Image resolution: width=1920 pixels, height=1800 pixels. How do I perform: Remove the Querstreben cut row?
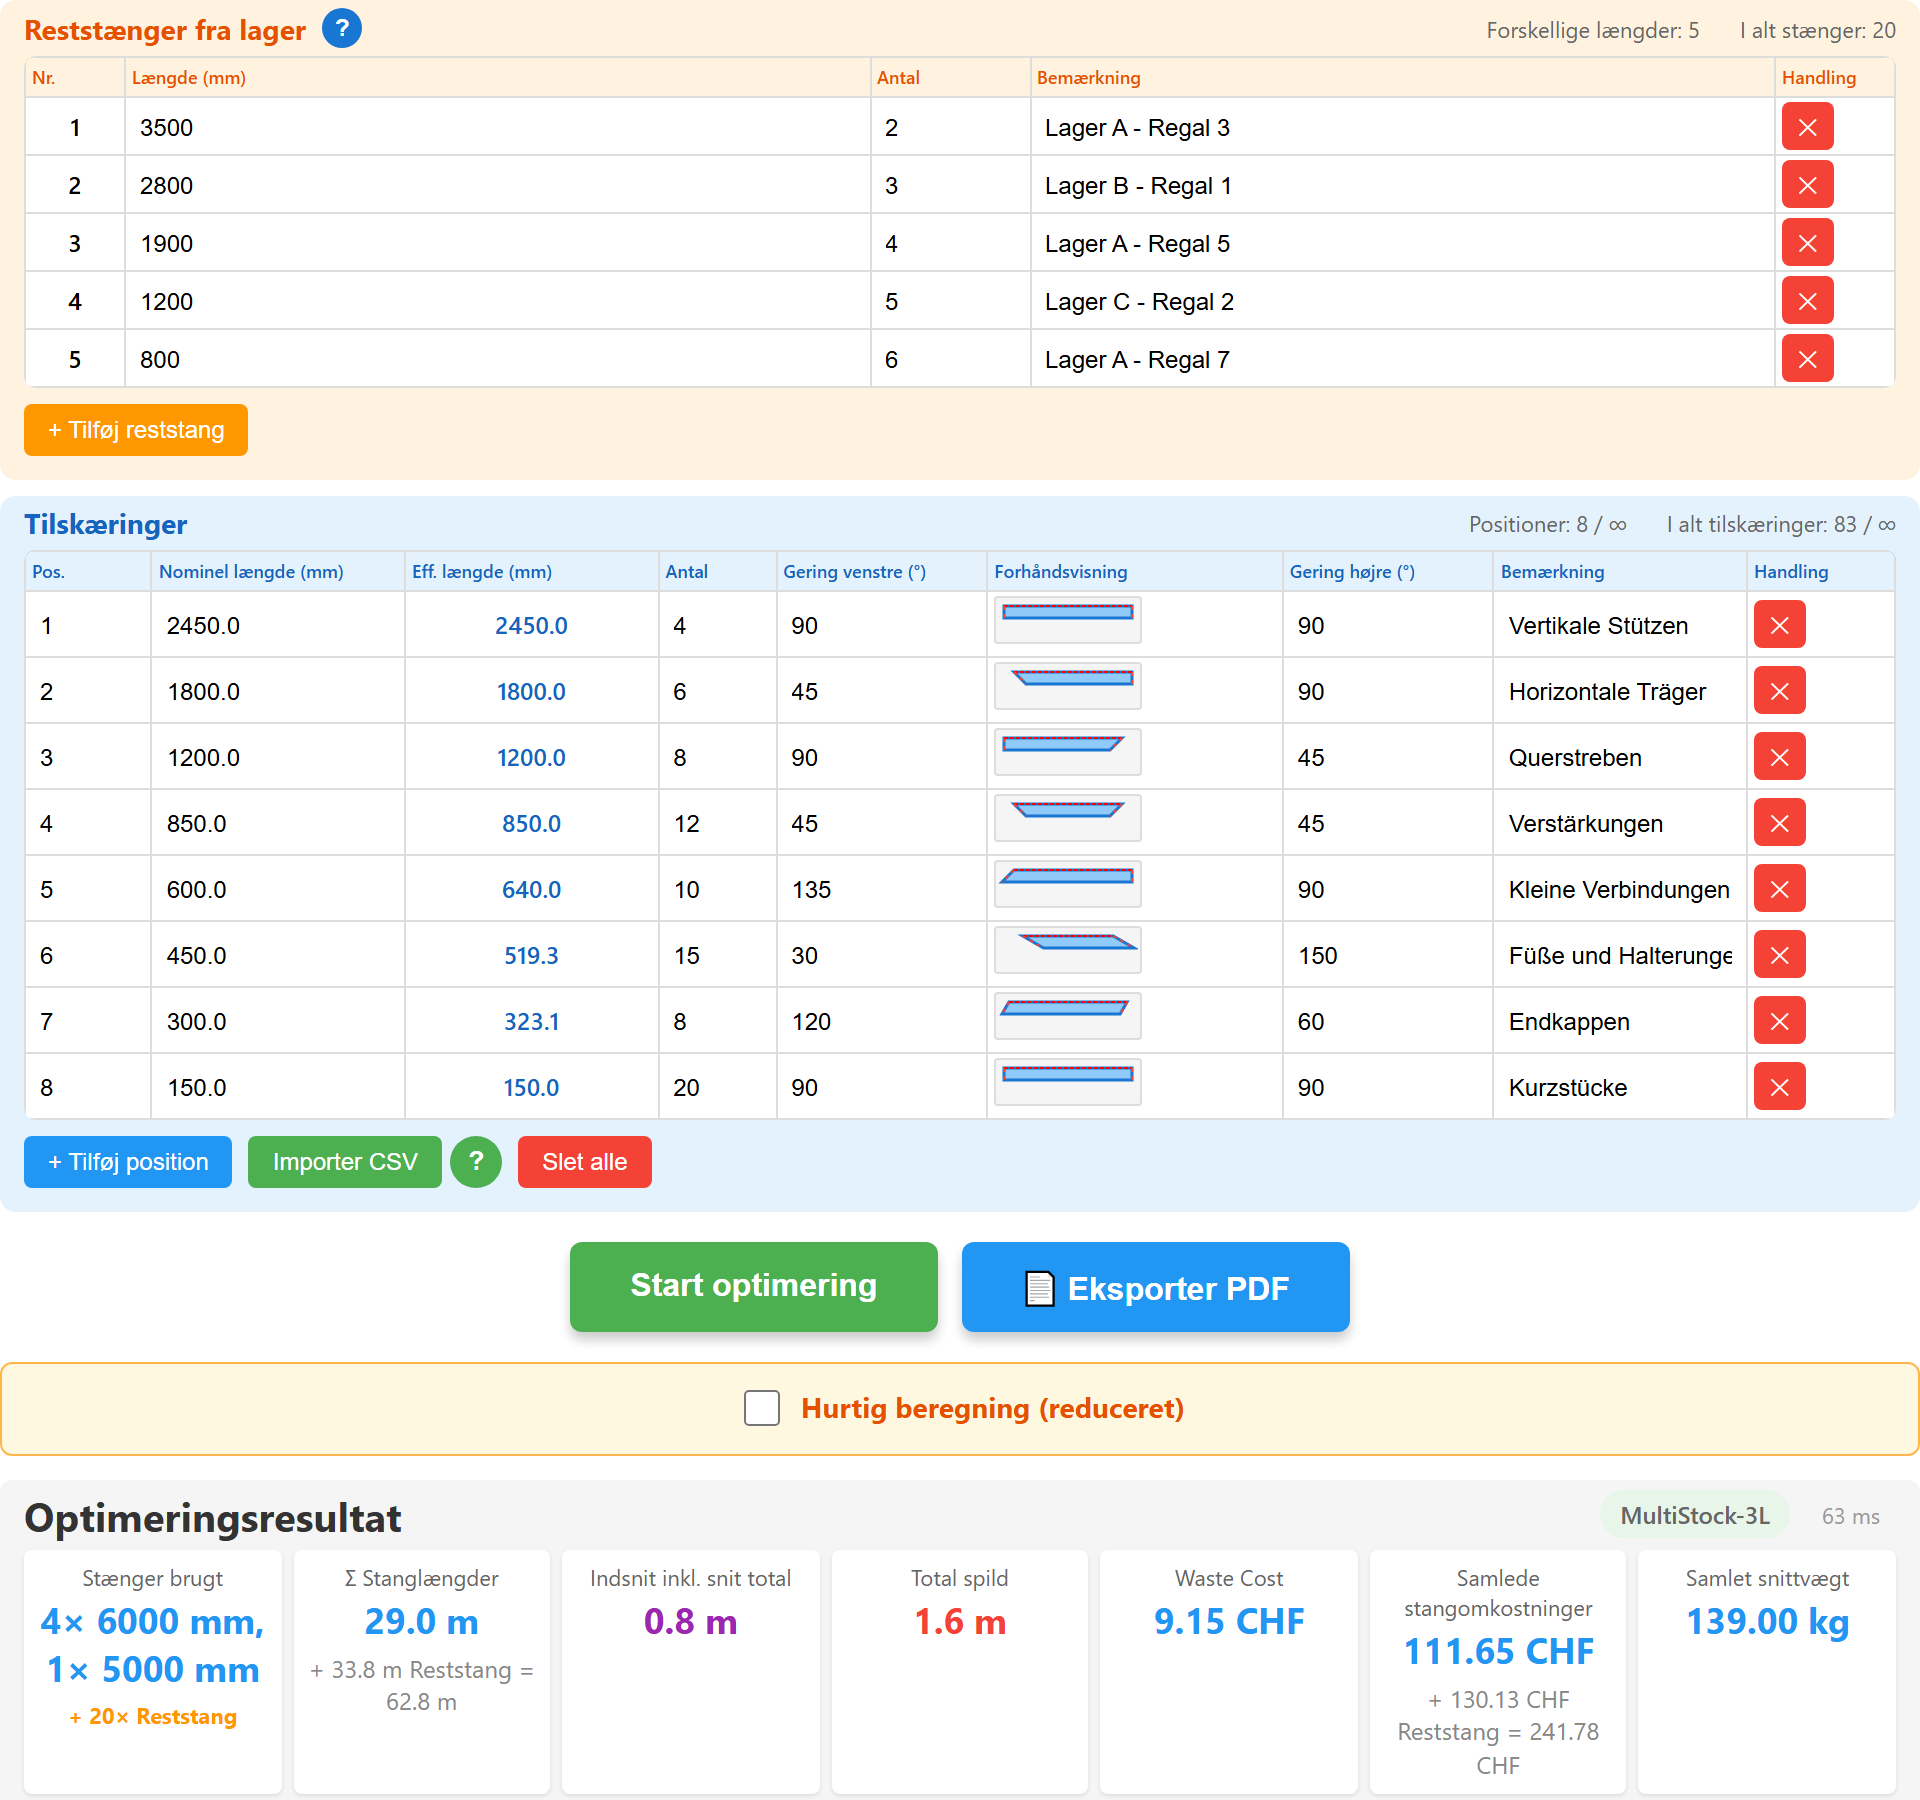[1779, 757]
